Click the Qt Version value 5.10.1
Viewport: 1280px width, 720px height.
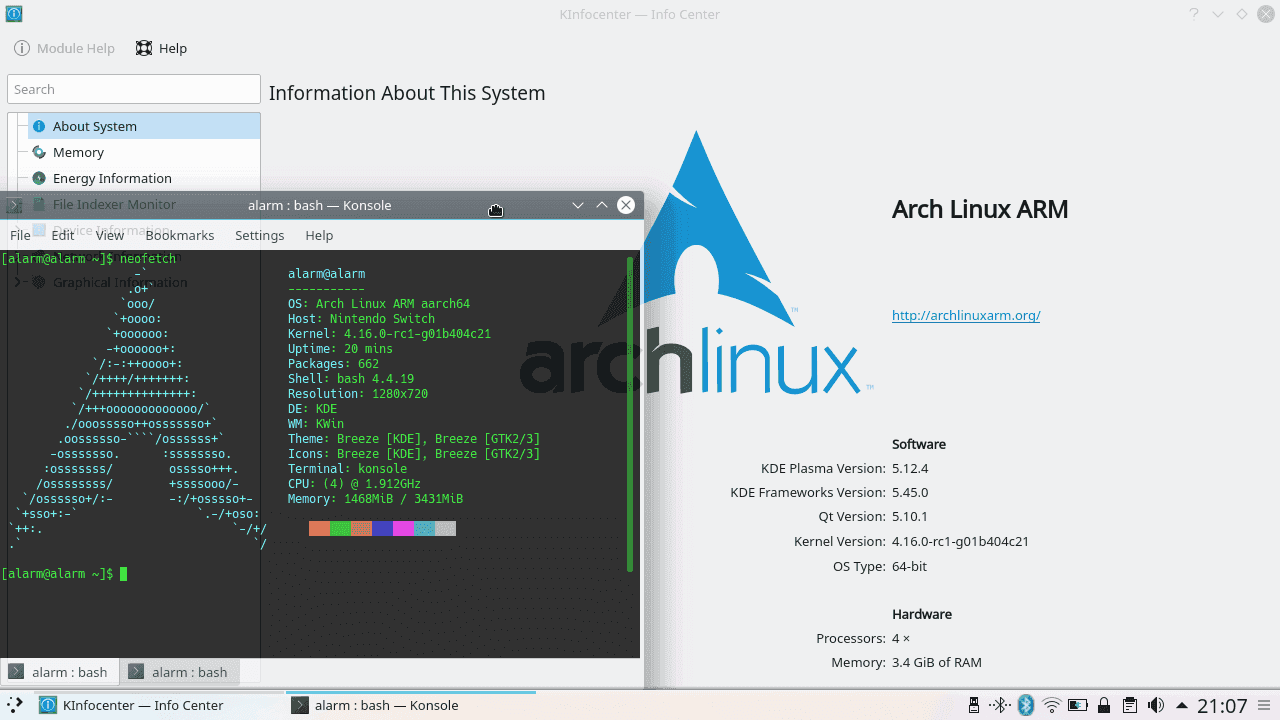[x=910, y=517]
